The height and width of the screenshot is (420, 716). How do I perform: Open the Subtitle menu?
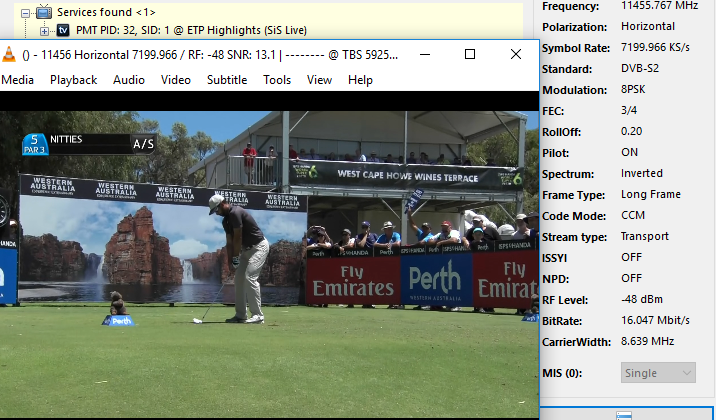coord(227,80)
